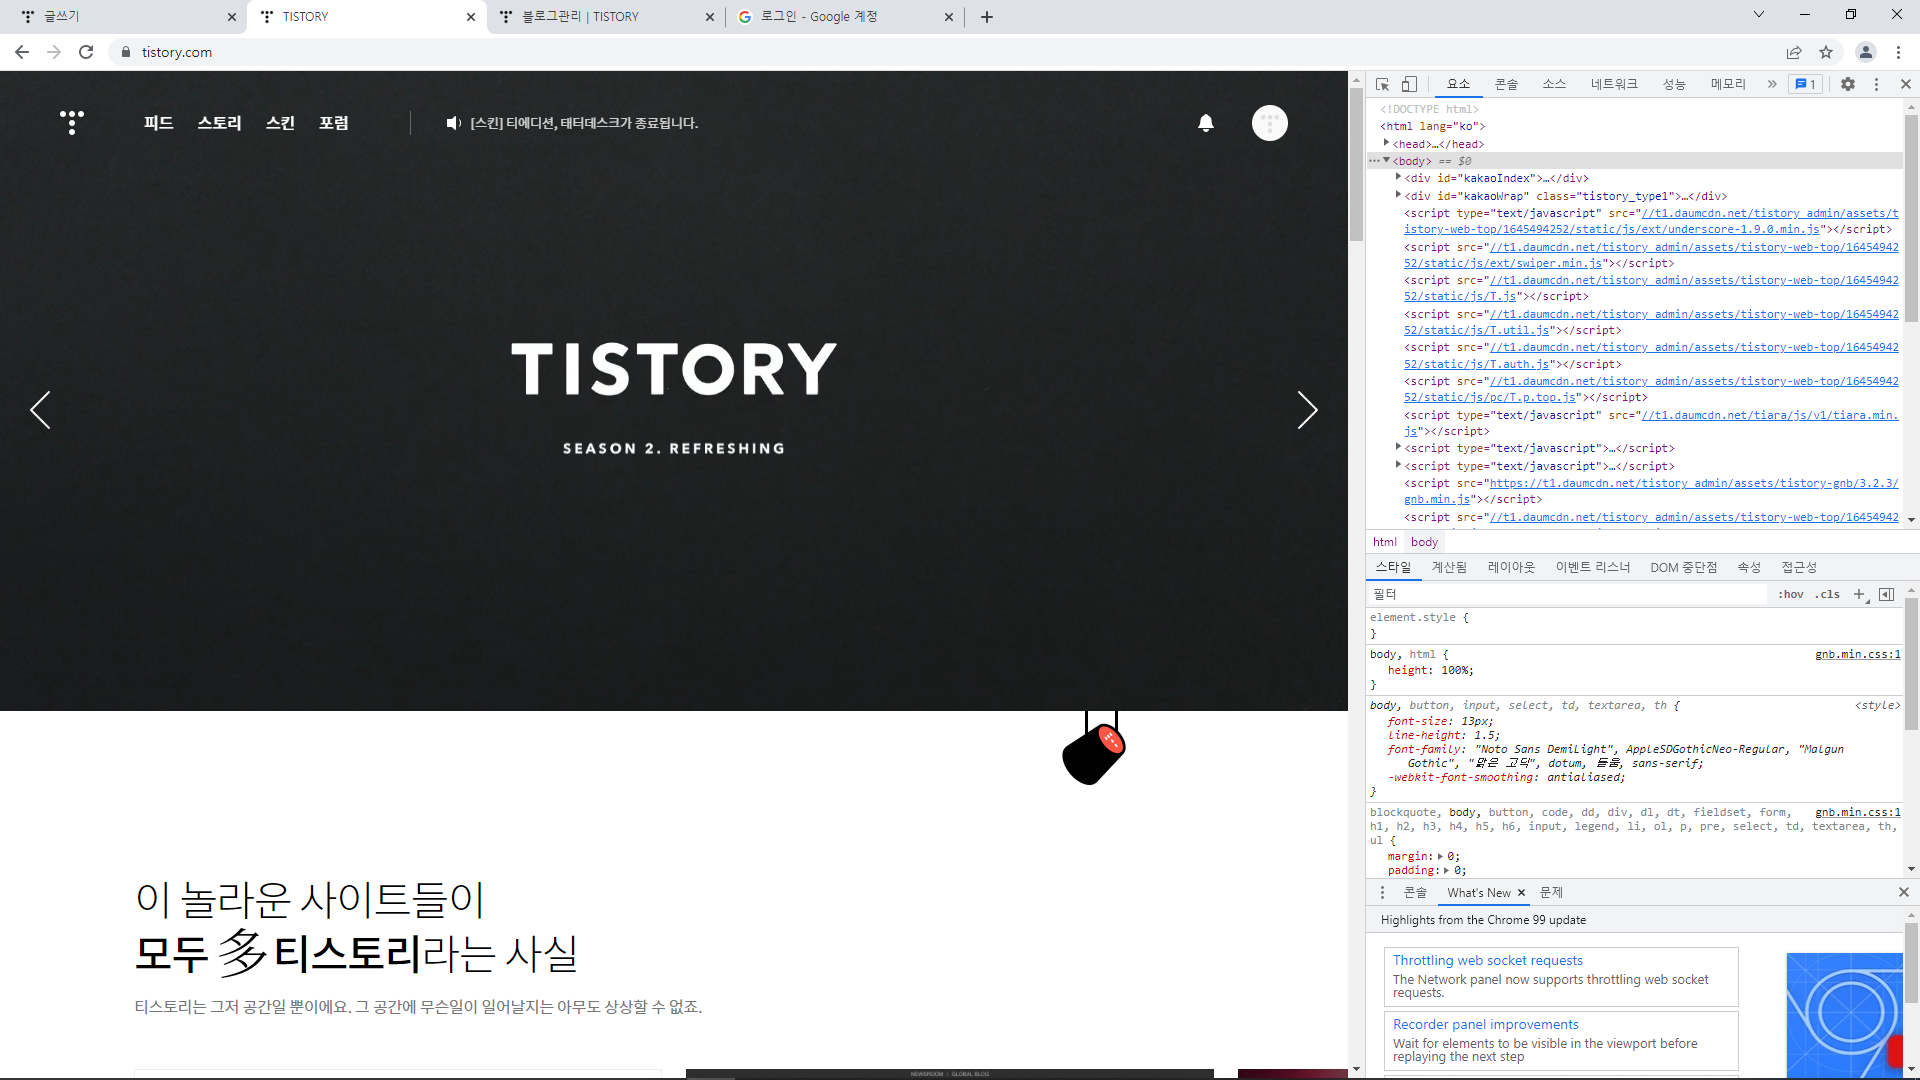Go to previous banner slide arrow

tap(40, 410)
